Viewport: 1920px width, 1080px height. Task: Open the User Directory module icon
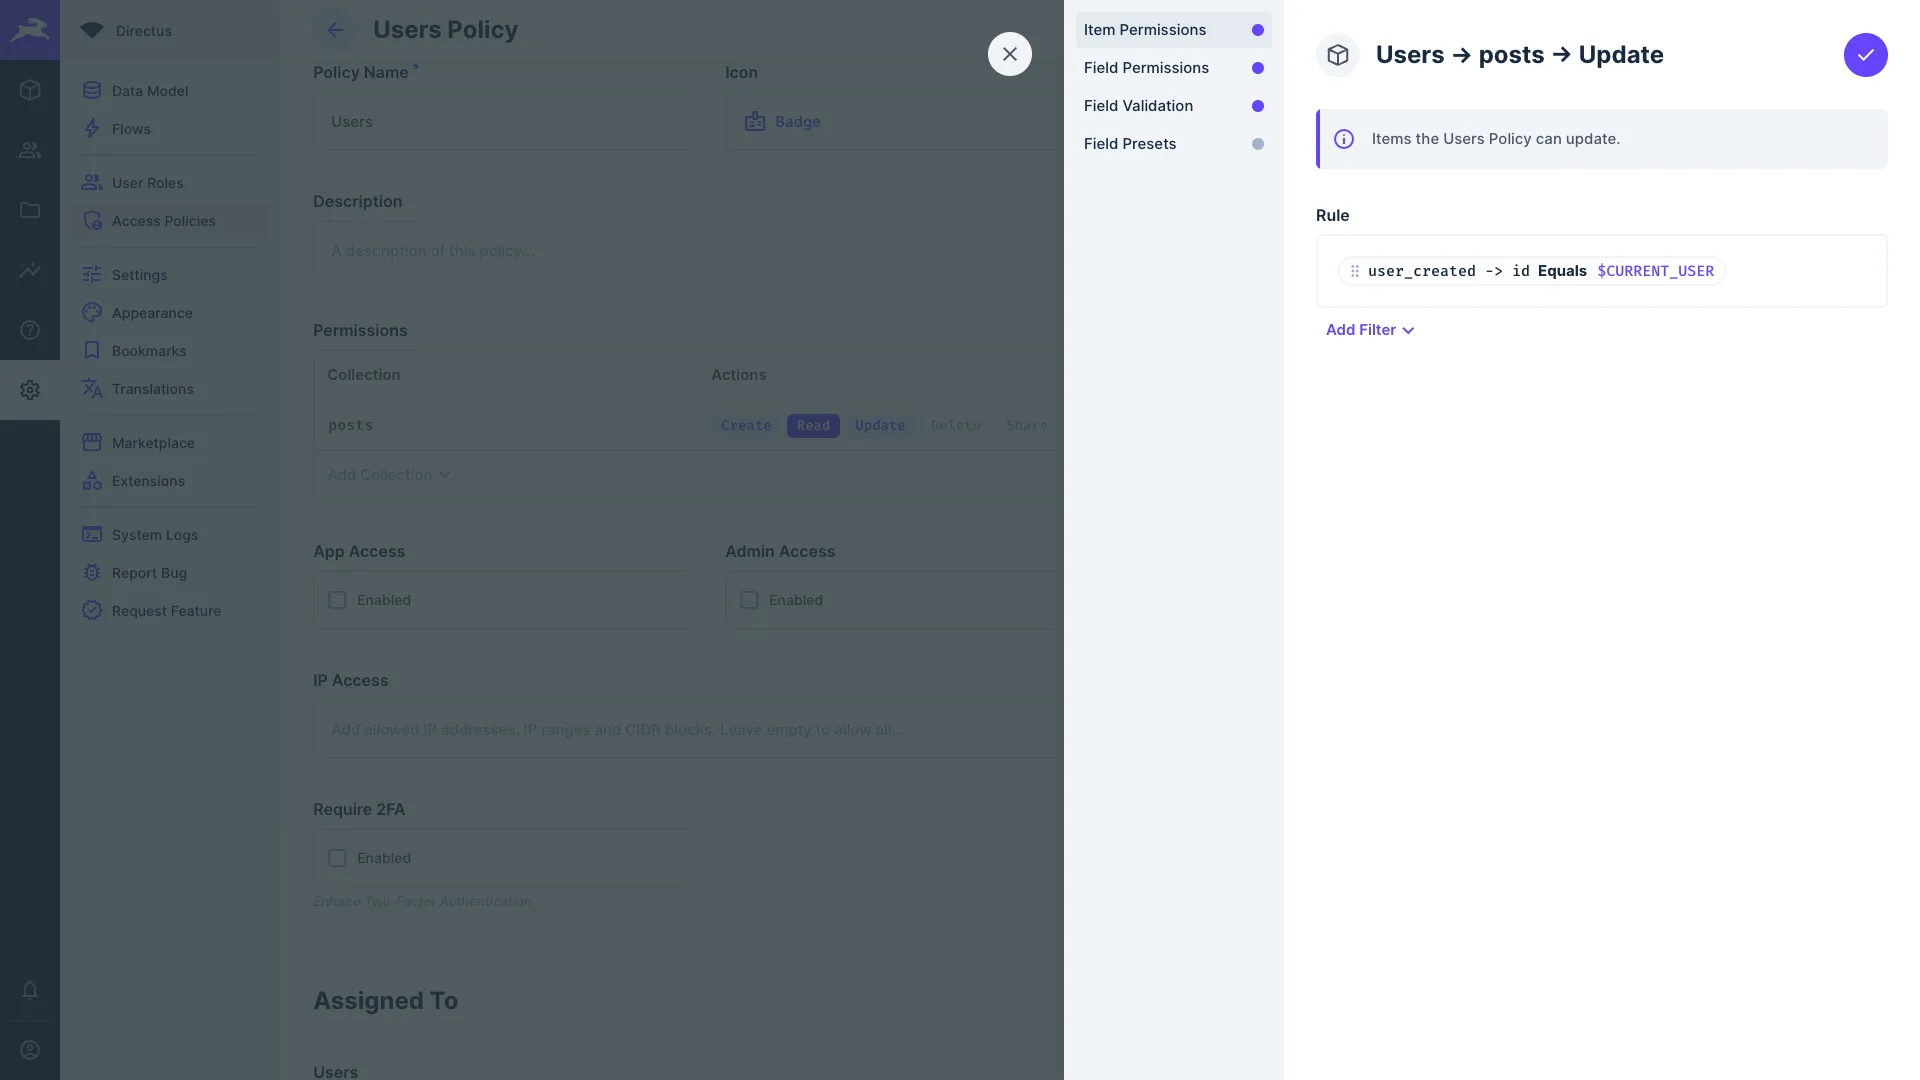(x=30, y=150)
